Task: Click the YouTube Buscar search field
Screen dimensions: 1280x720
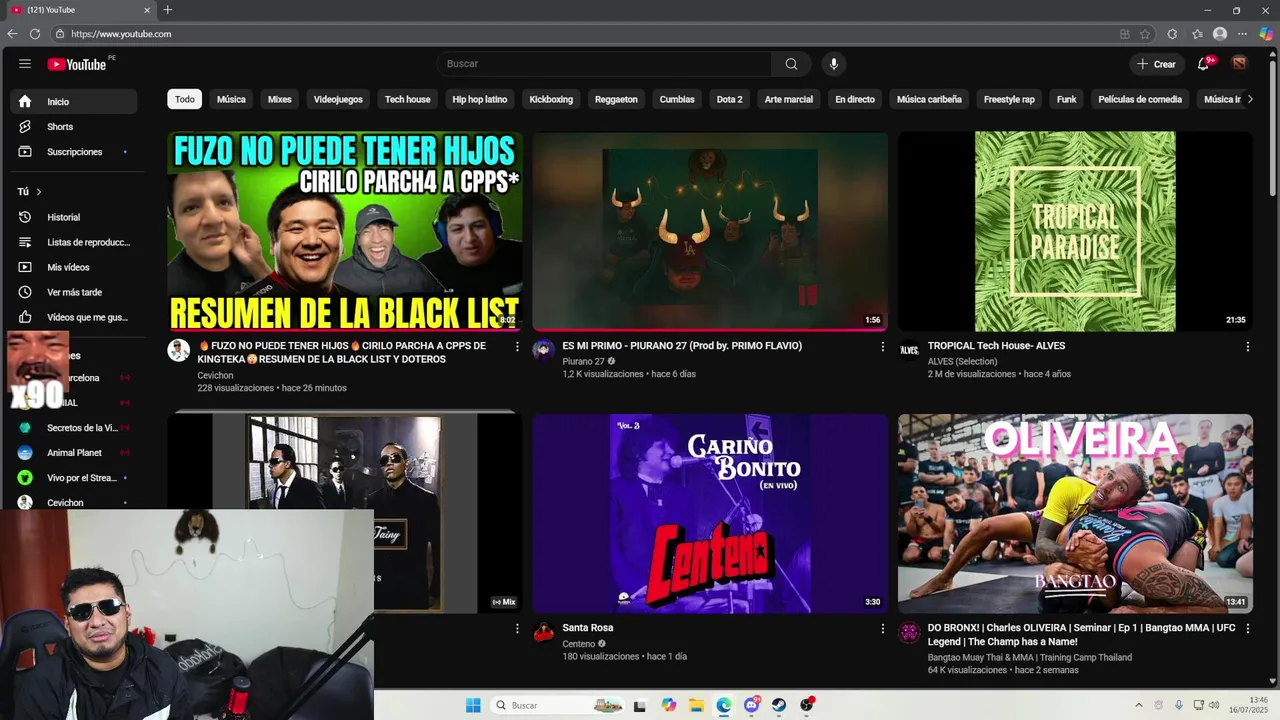Action: 604,64
